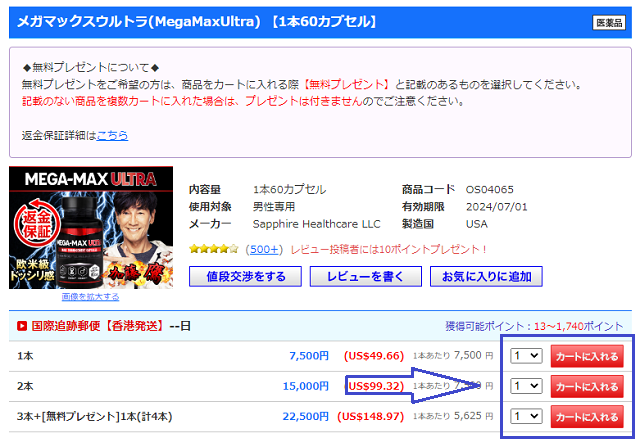Add the 3本+無料プレゼント option to cart

click(x=587, y=416)
